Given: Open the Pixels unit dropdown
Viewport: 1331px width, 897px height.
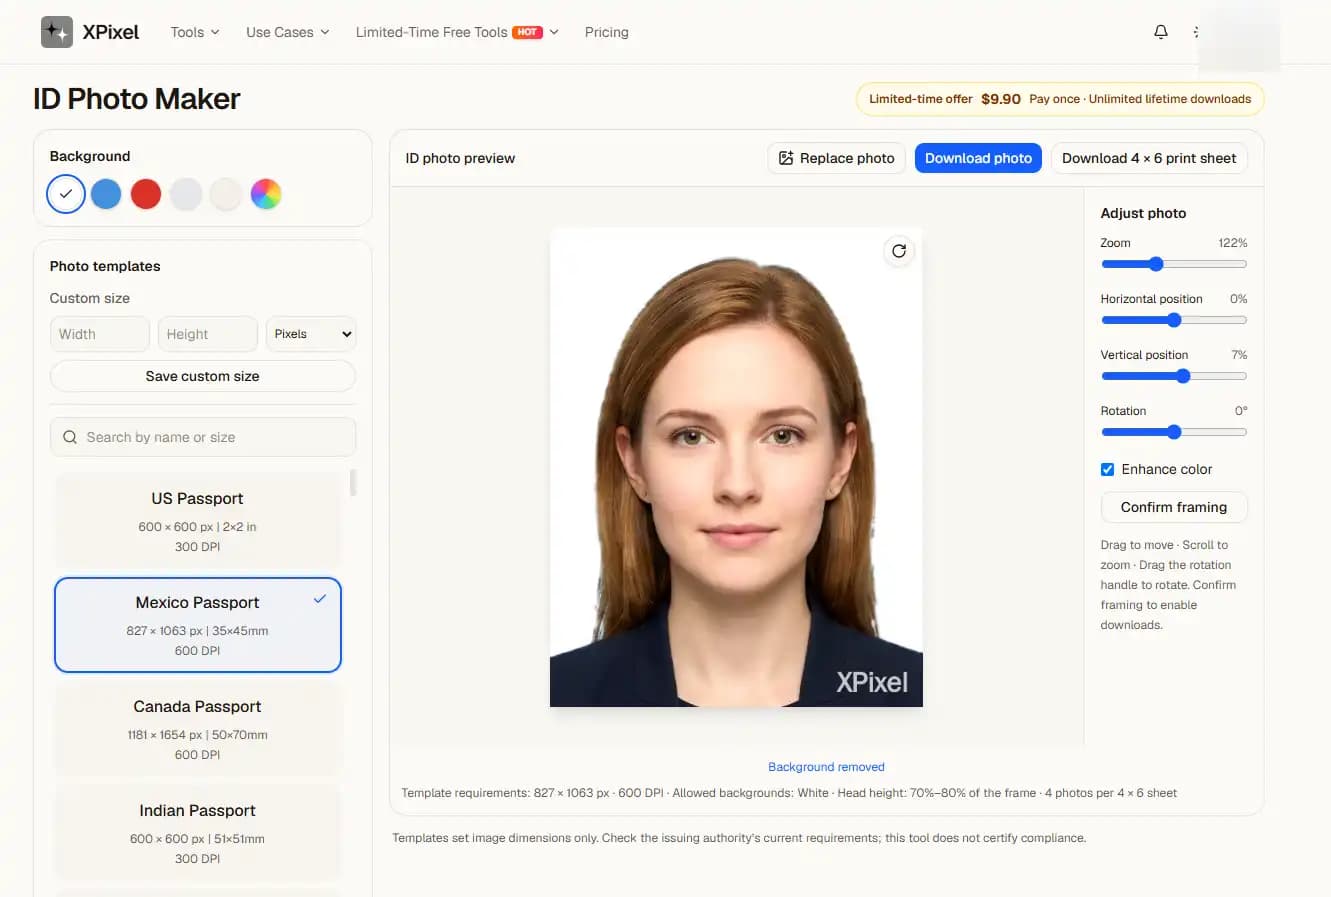Looking at the screenshot, I should click(x=312, y=334).
